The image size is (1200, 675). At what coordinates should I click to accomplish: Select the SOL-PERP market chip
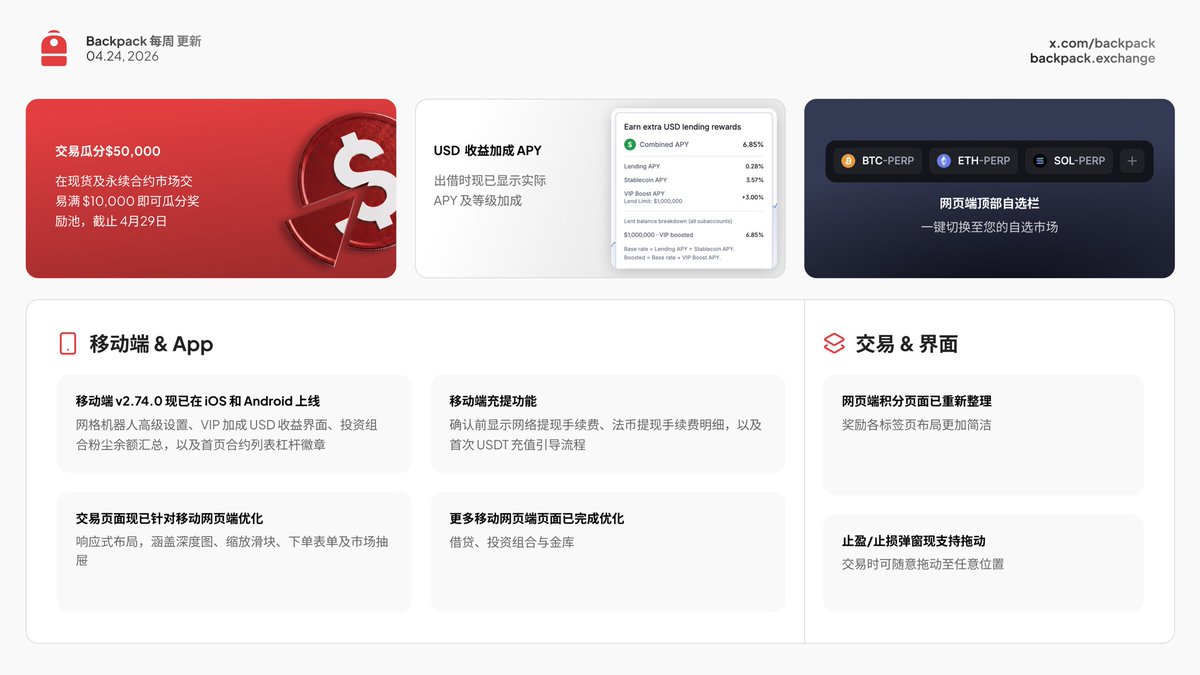[1069, 160]
